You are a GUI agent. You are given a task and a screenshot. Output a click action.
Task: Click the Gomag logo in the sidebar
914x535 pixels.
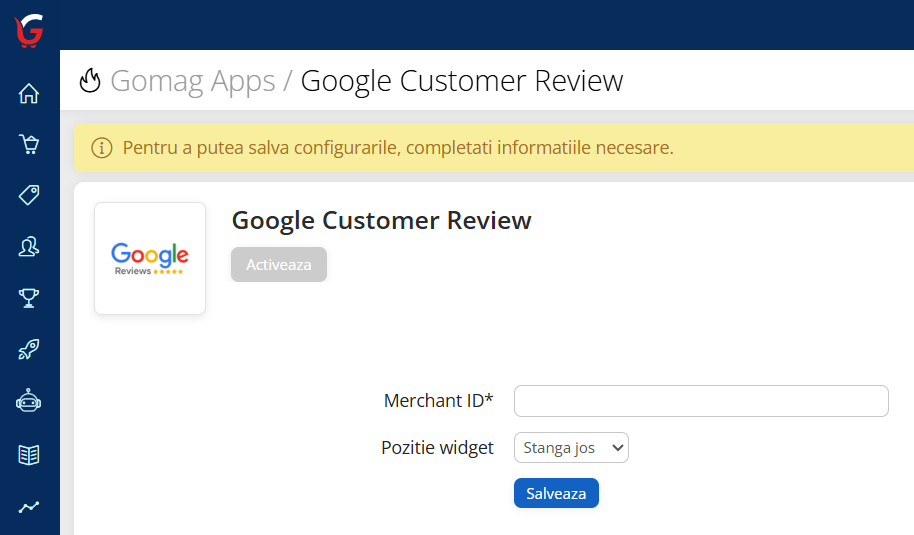tap(29, 30)
